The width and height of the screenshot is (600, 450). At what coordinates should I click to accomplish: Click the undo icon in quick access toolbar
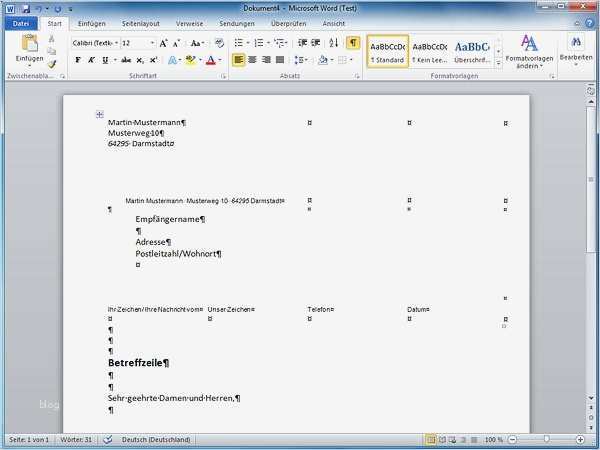[39, 8]
